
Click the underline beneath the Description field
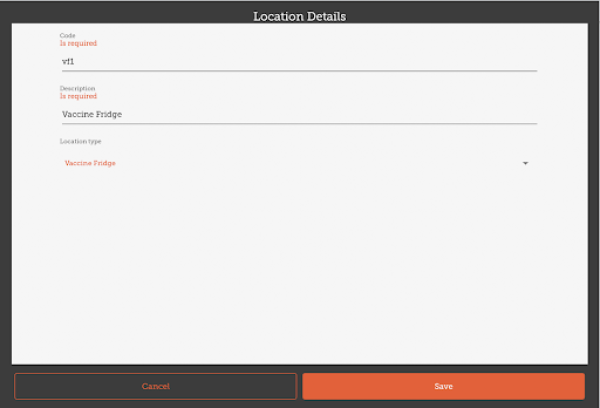pyautogui.click(x=300, y=124)
